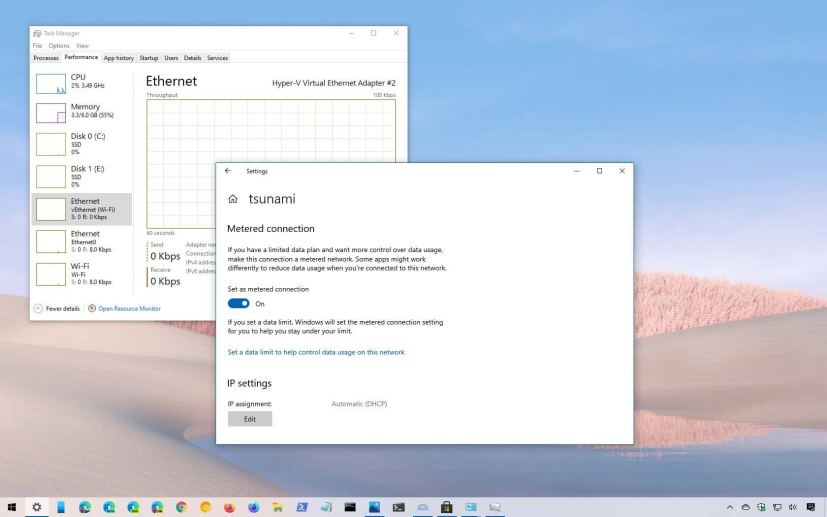
Task: Open Windows Security shield in the tray
Action: 761,508
